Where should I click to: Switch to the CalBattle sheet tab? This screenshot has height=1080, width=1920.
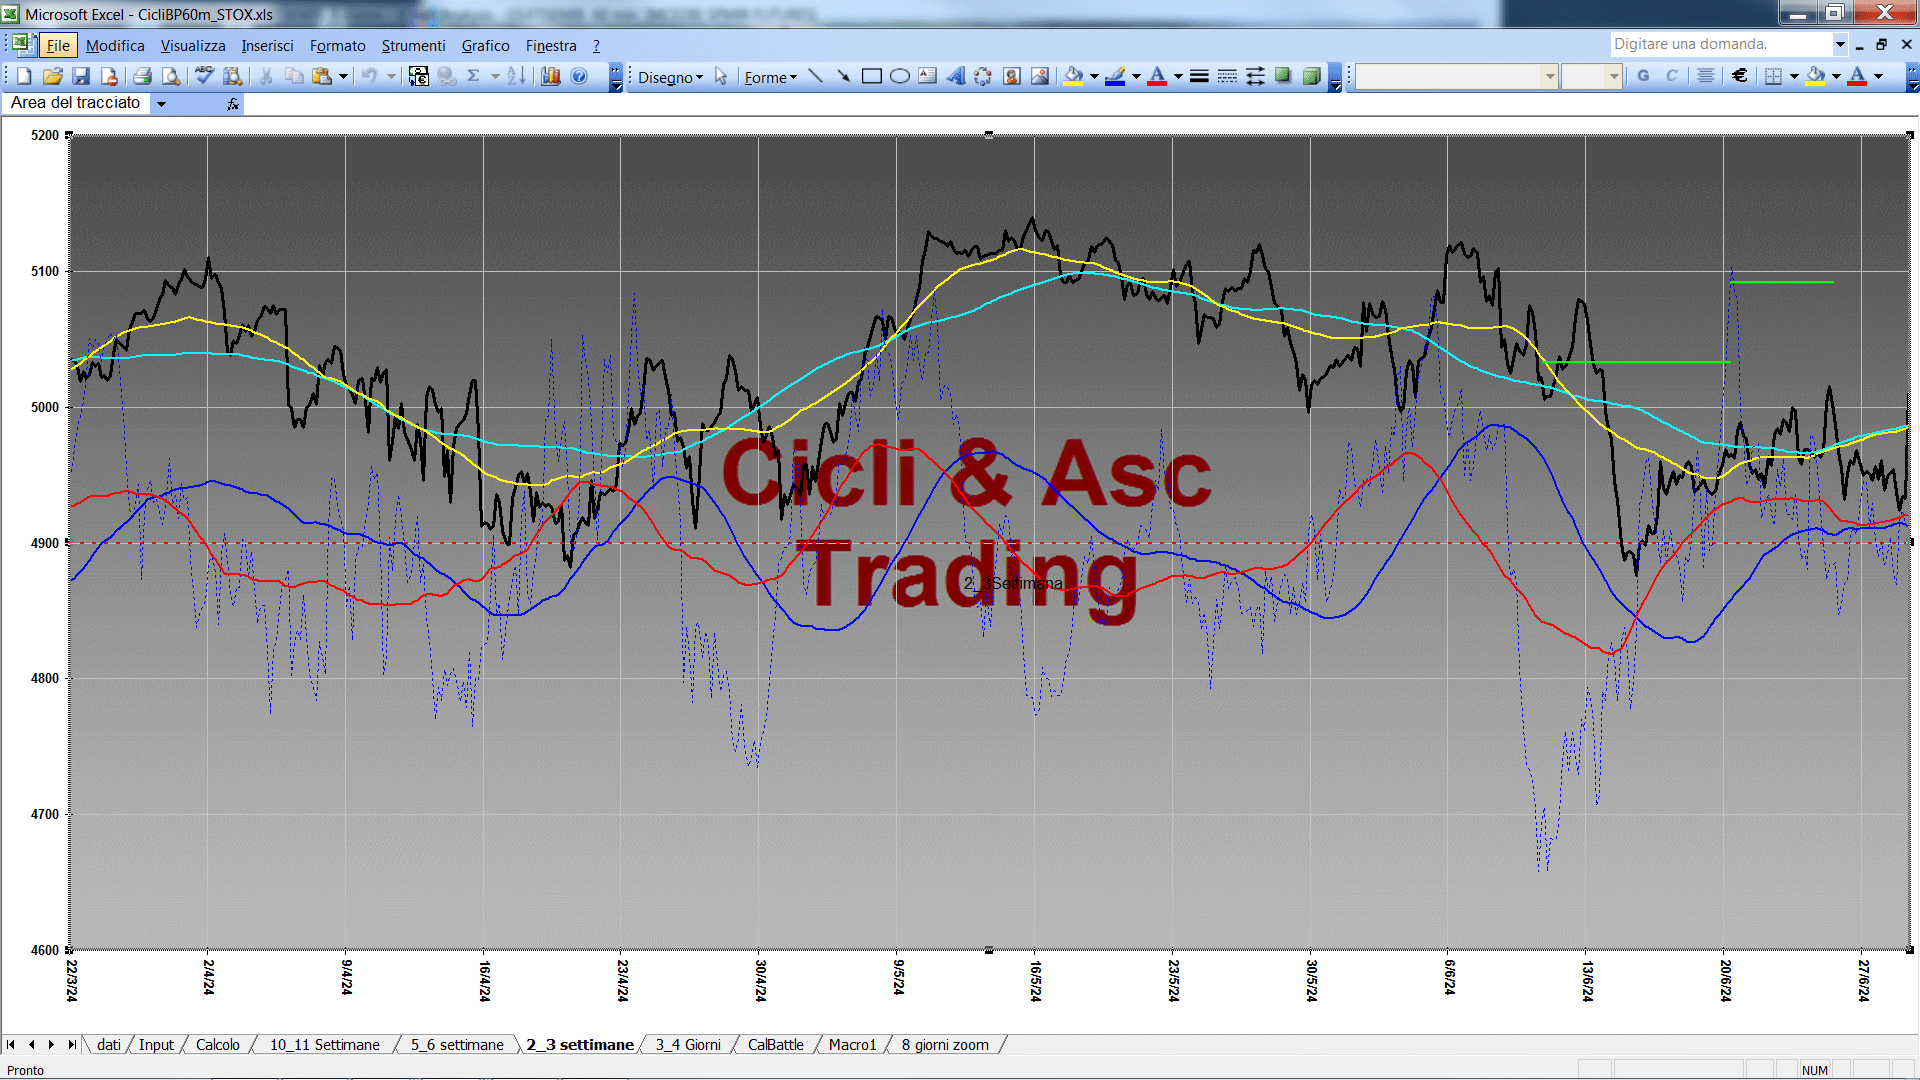(x=775, y=1044)
